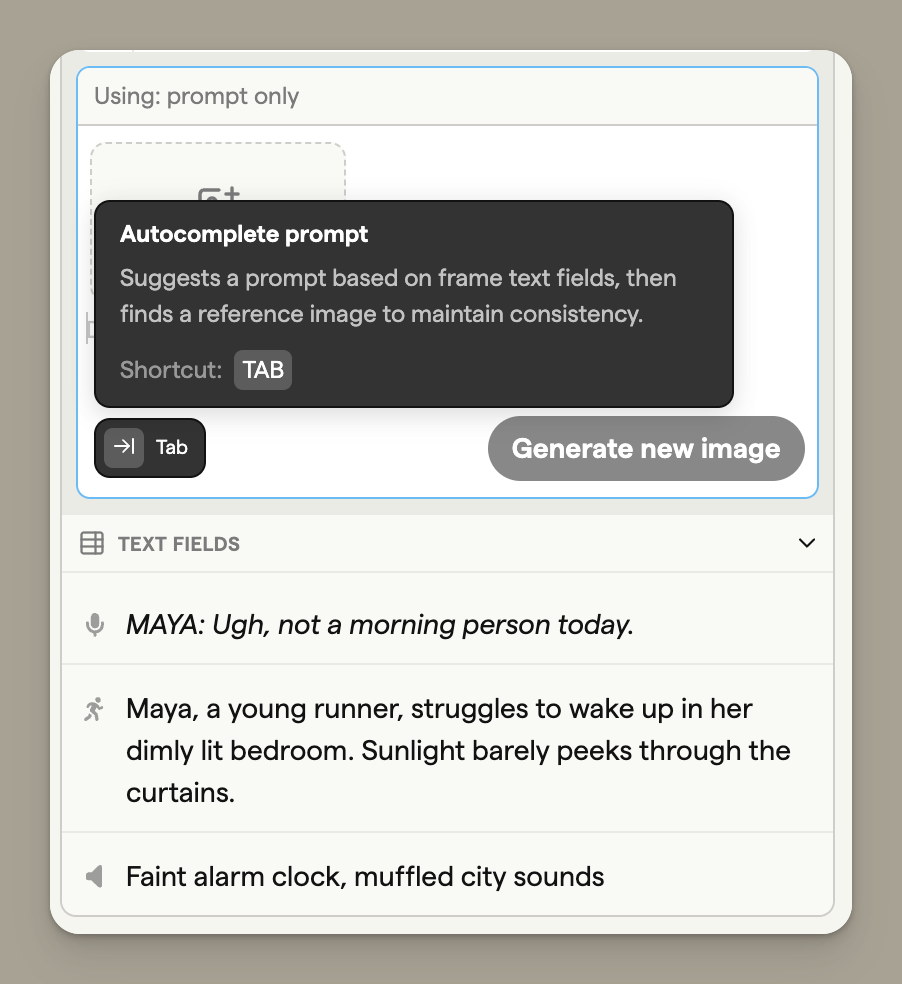Select the runner icon next to the scene description

(95, 710)
